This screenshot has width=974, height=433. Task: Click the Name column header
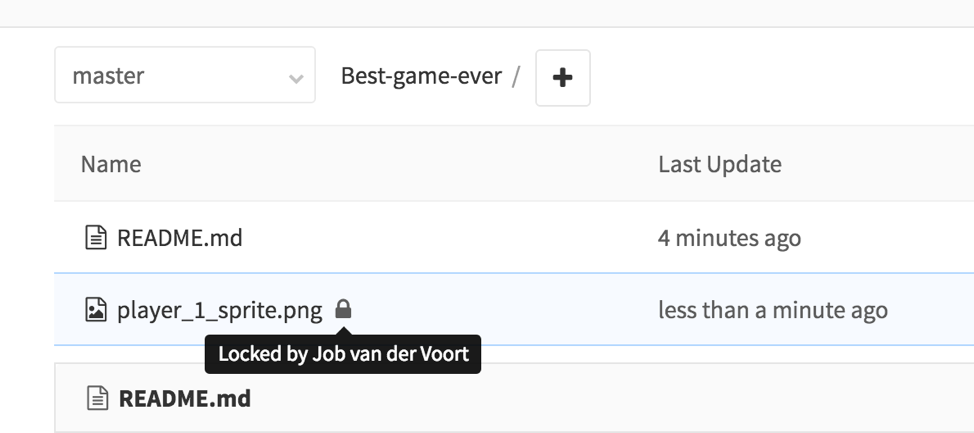click(111, 164)
